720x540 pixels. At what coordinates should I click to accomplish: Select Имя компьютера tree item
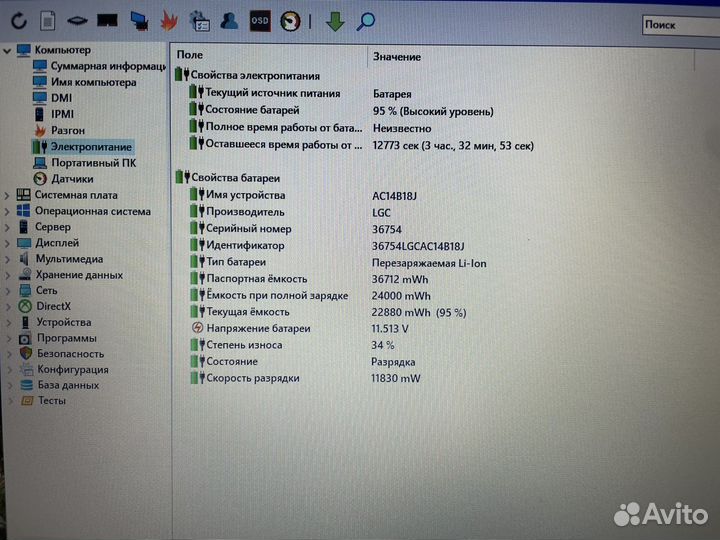tap(84, 82)
